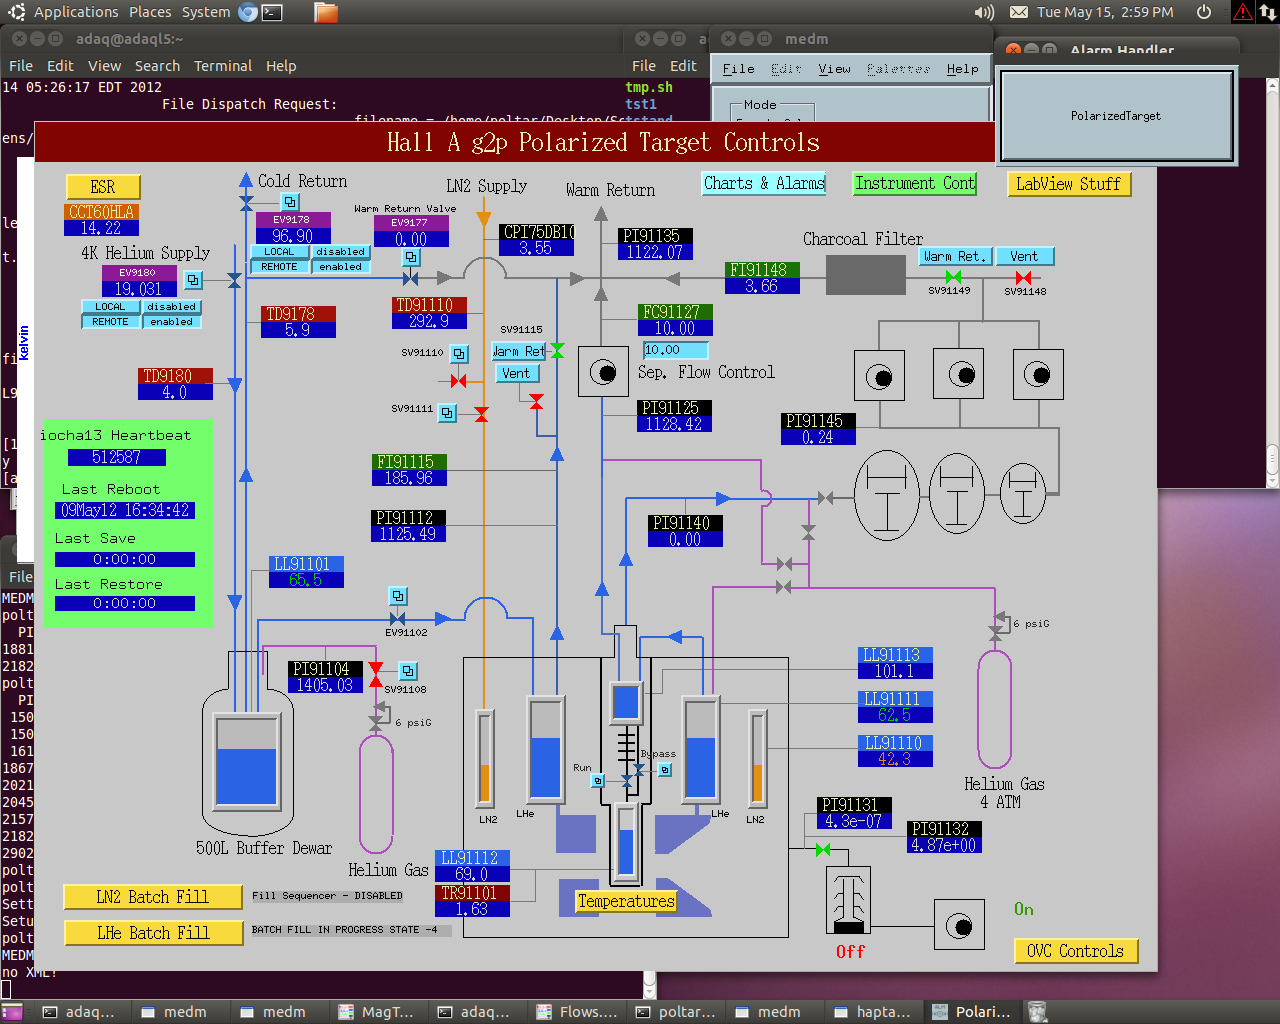Click the red SV91148 valve symbol
Image resolution: width=1280 pixels, height=1024 pixels.
click(1023, 277)
